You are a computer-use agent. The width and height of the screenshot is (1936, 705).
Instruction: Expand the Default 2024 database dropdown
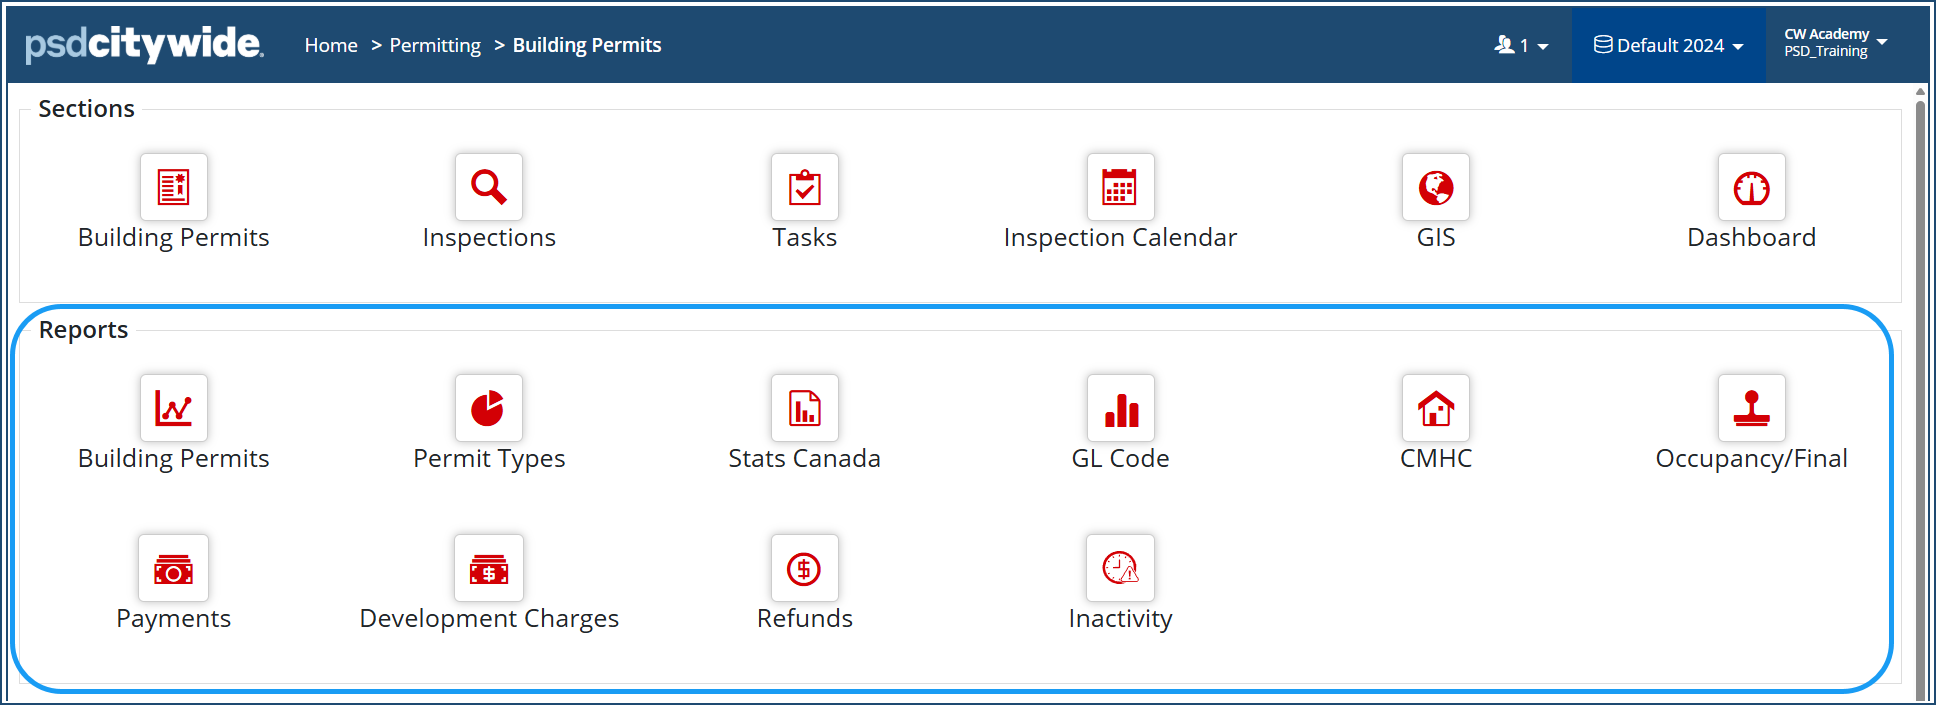(x=1668, y=45)
